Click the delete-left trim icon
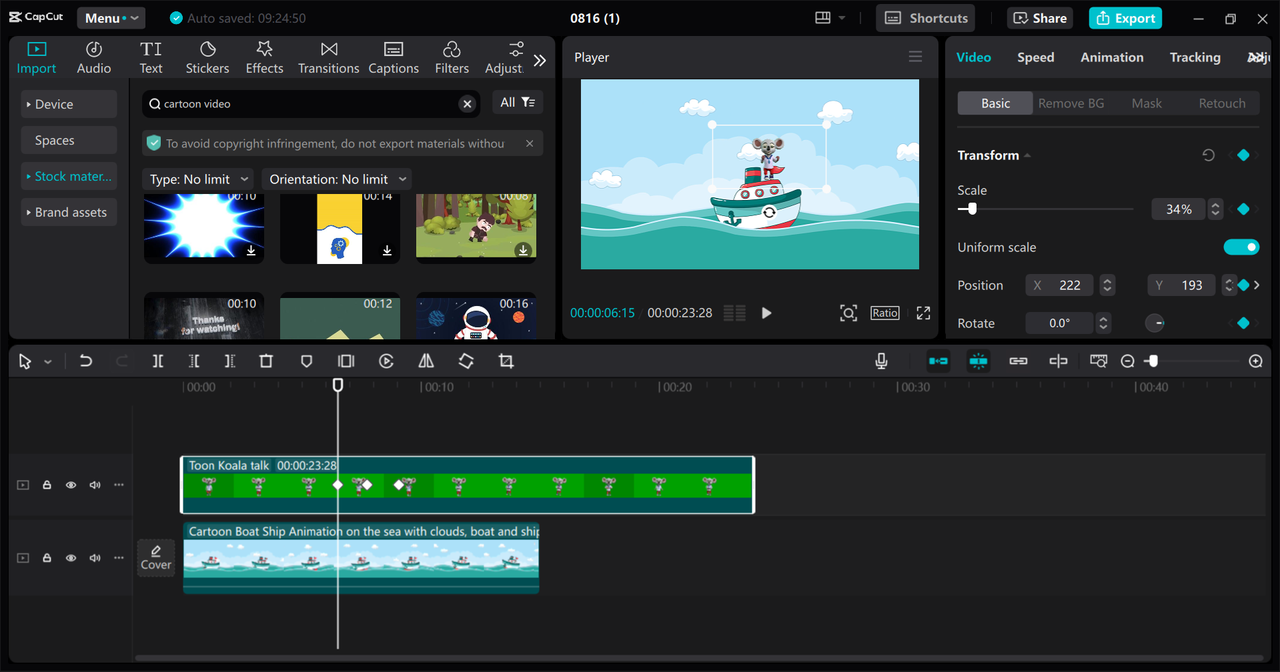The image size is (1280, 672). pos(194,361)
